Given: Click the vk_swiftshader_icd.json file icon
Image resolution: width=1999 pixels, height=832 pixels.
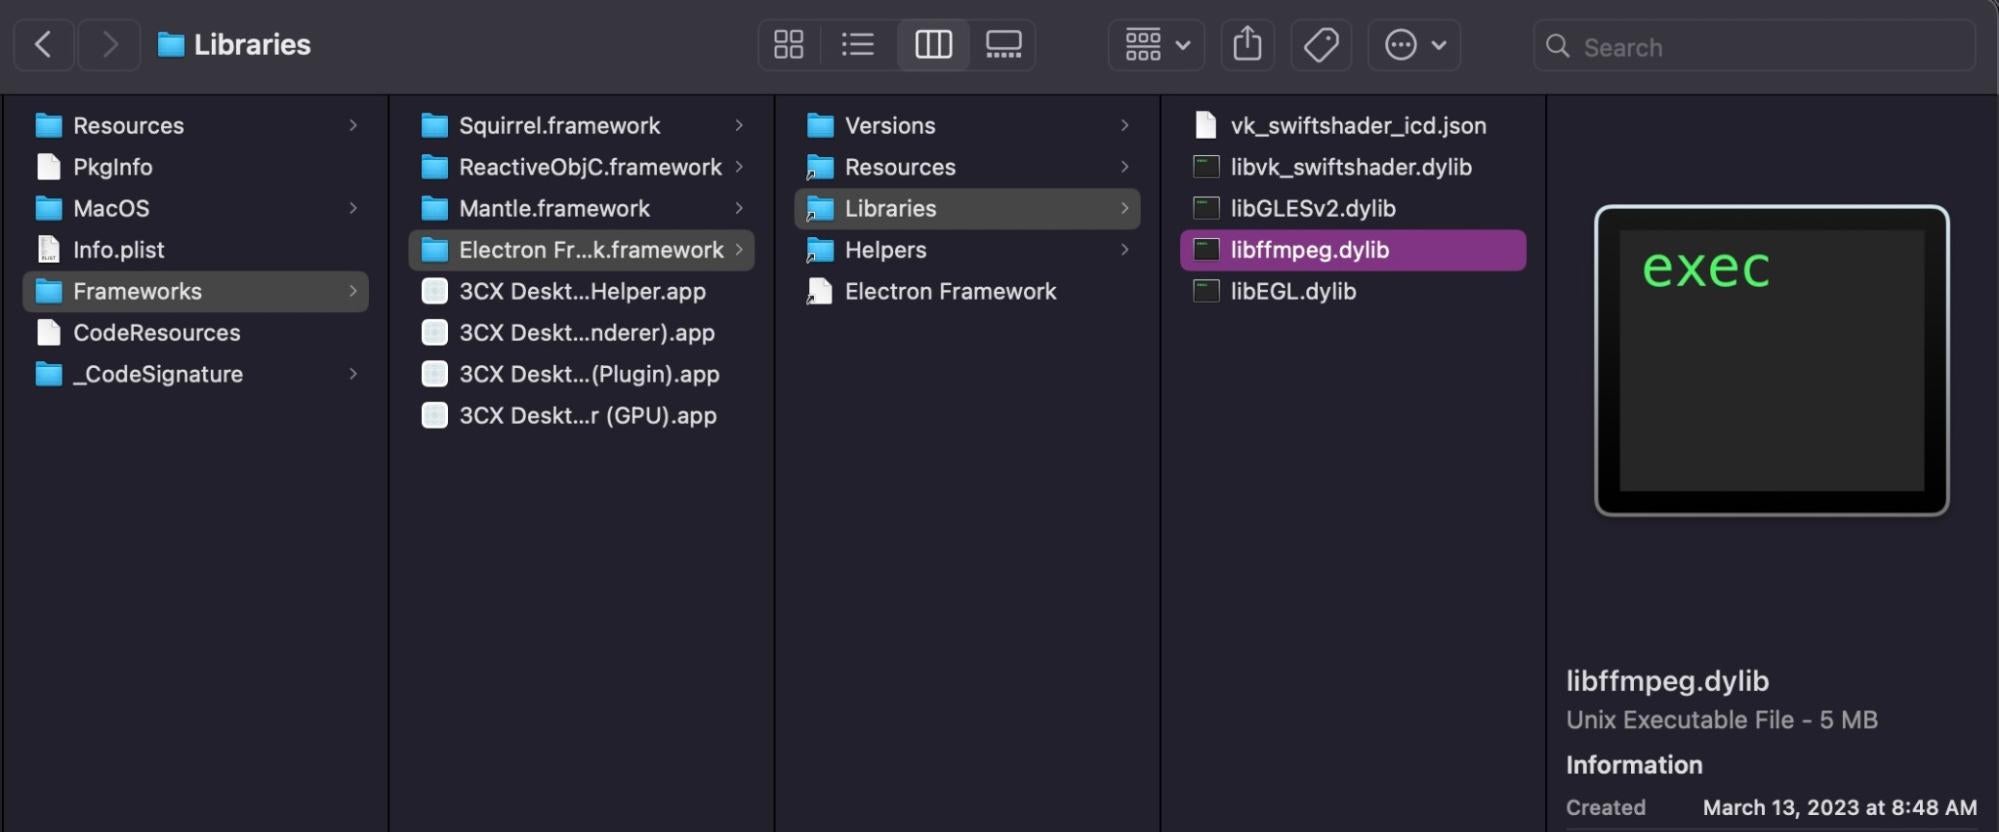Looking at the screenshot, I should pos(1206,126).
